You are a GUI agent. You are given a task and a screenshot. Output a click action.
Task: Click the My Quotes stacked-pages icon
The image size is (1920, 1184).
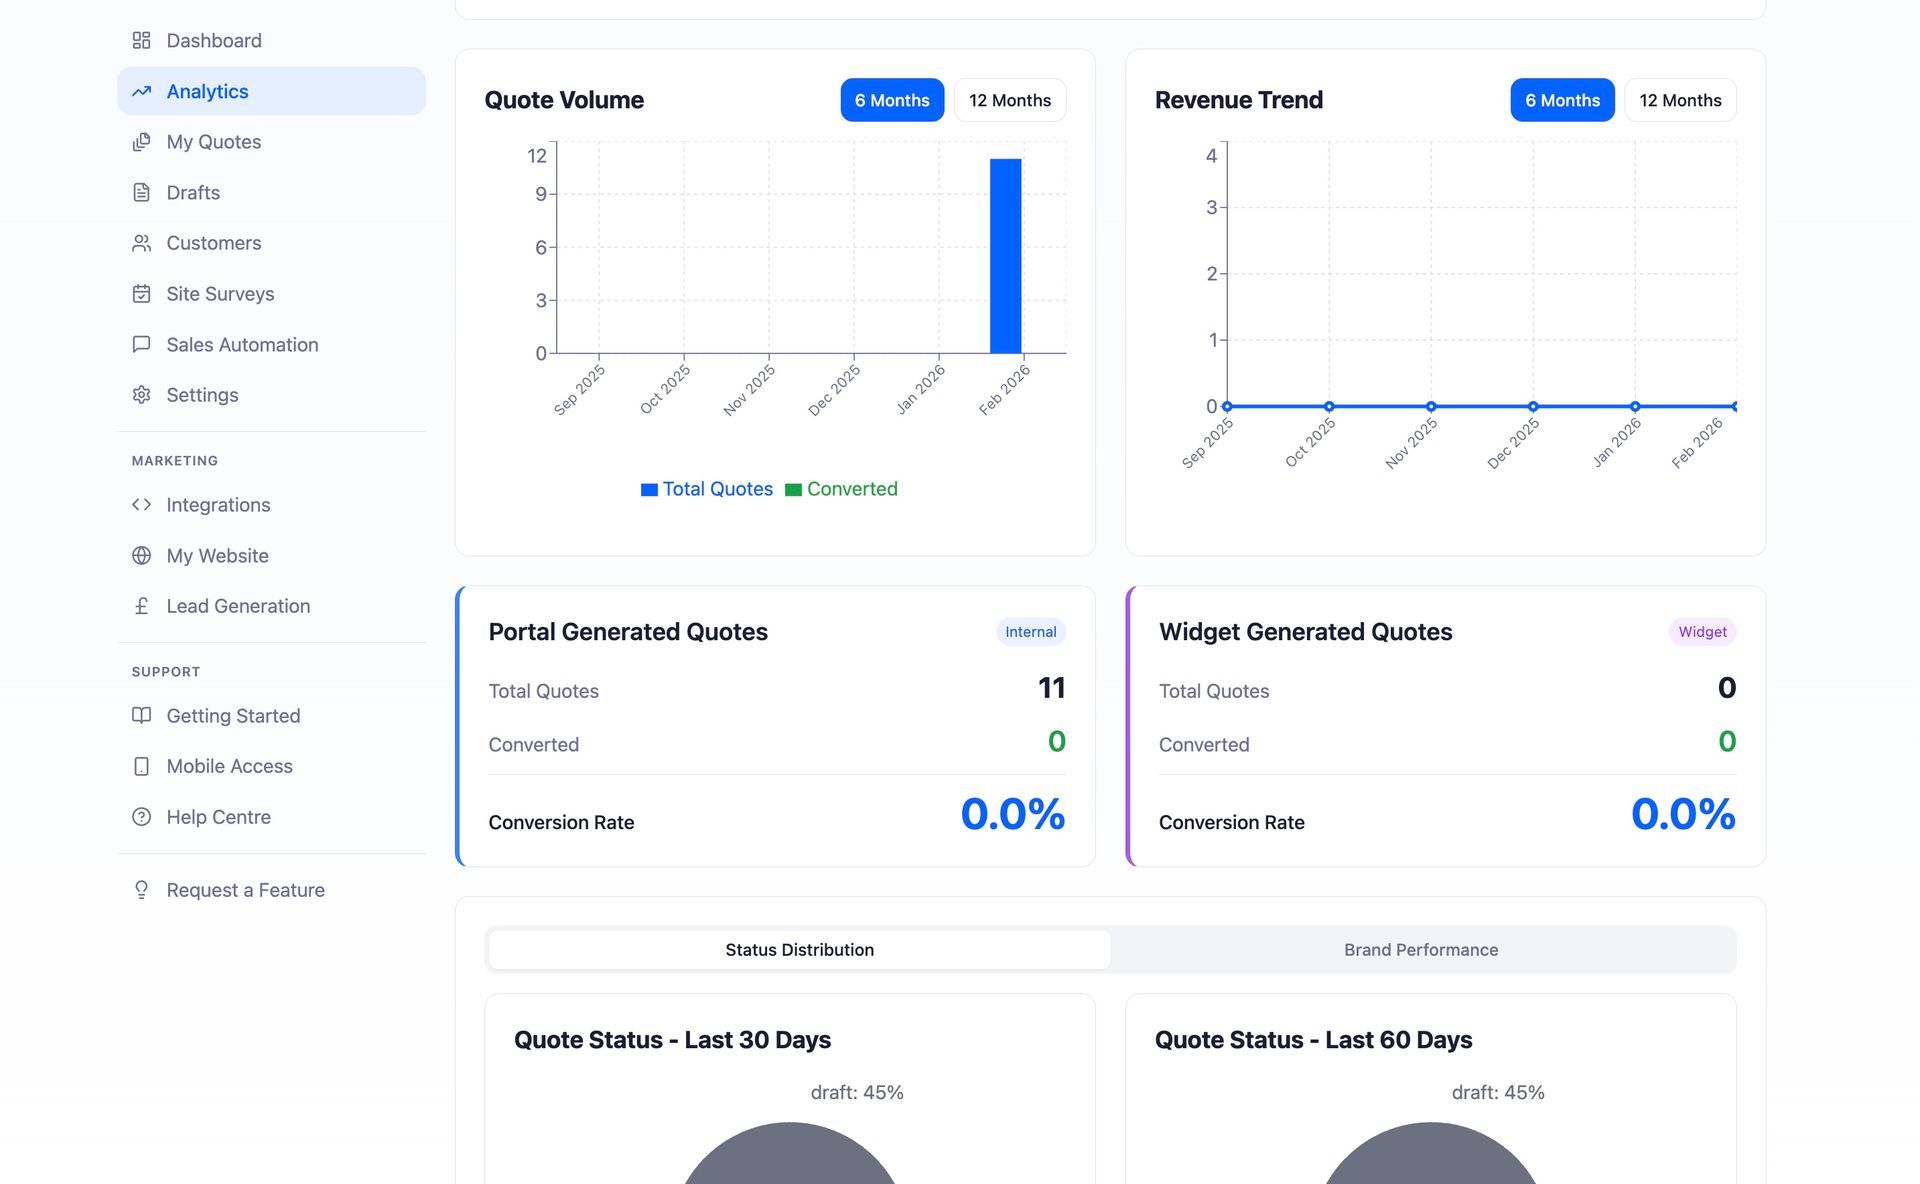click(141, 142)
